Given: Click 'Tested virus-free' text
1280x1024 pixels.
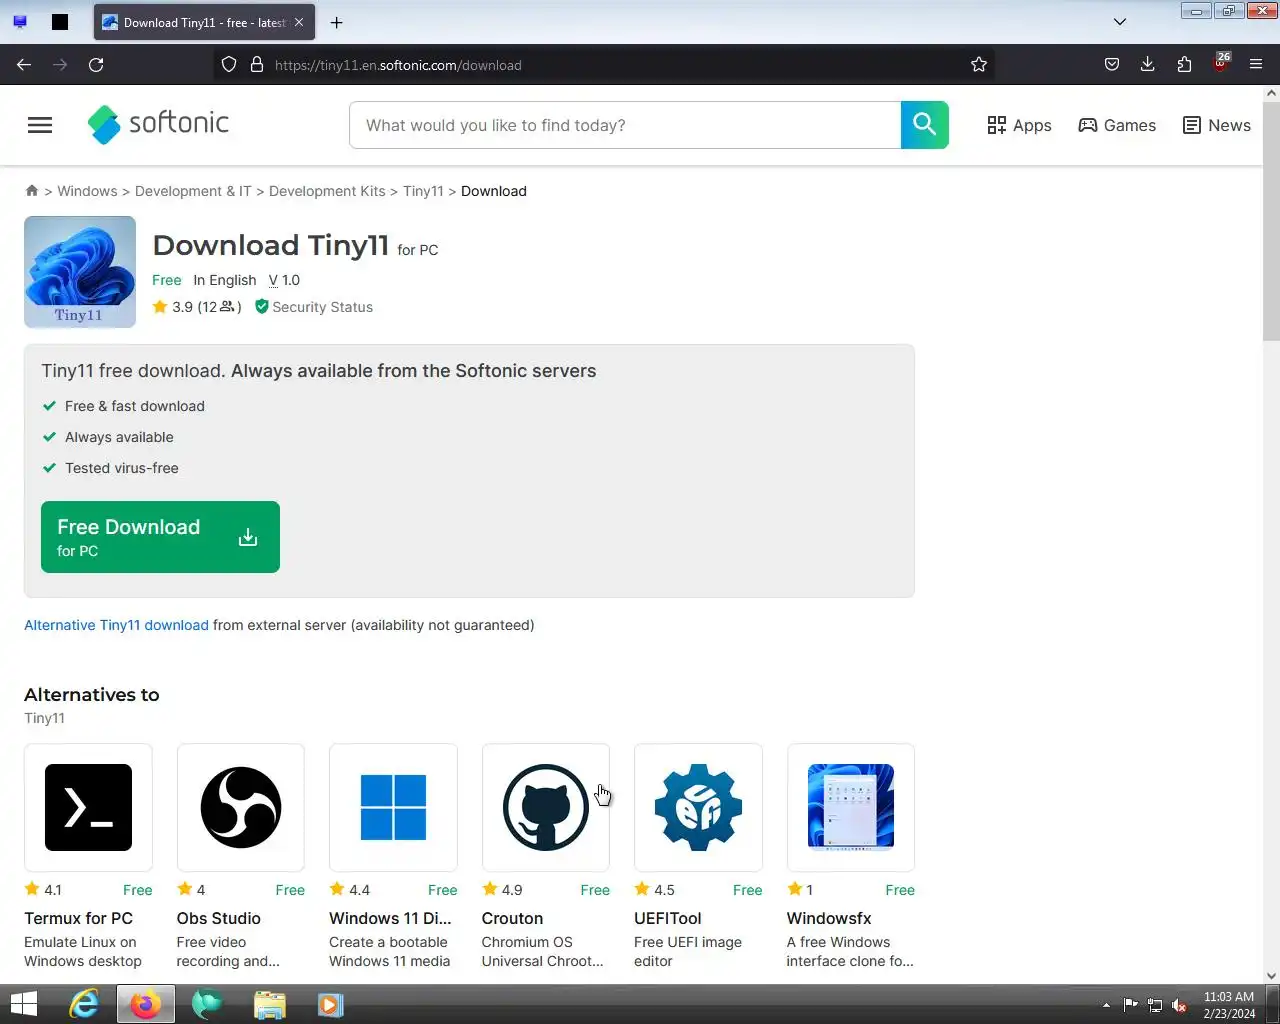Looking at the screenshot, I should click(122, 468).
